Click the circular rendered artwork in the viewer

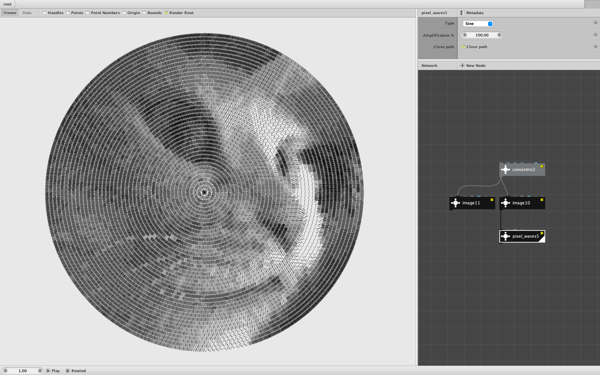point(205,192)
